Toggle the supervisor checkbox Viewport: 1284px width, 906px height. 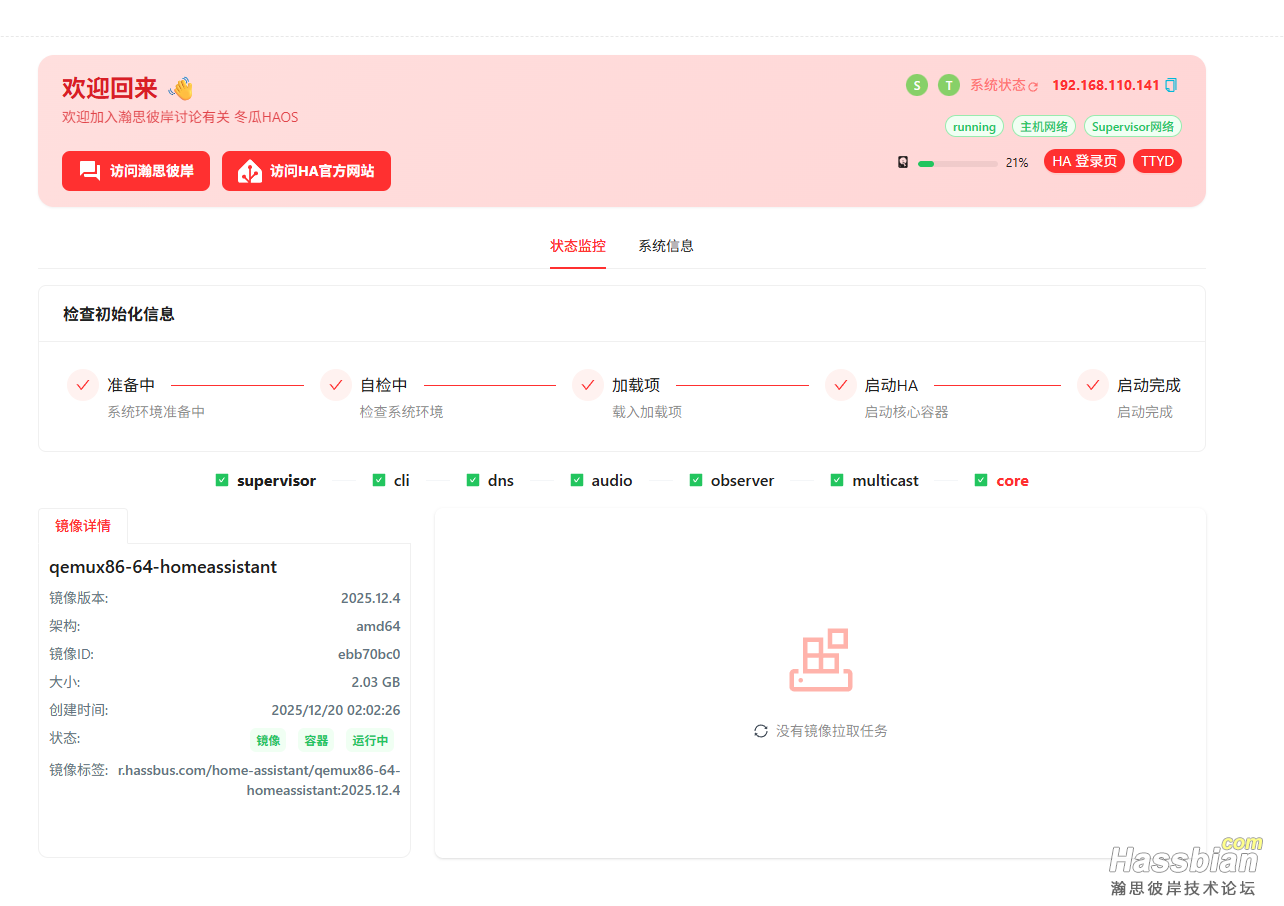pos(222,480)
